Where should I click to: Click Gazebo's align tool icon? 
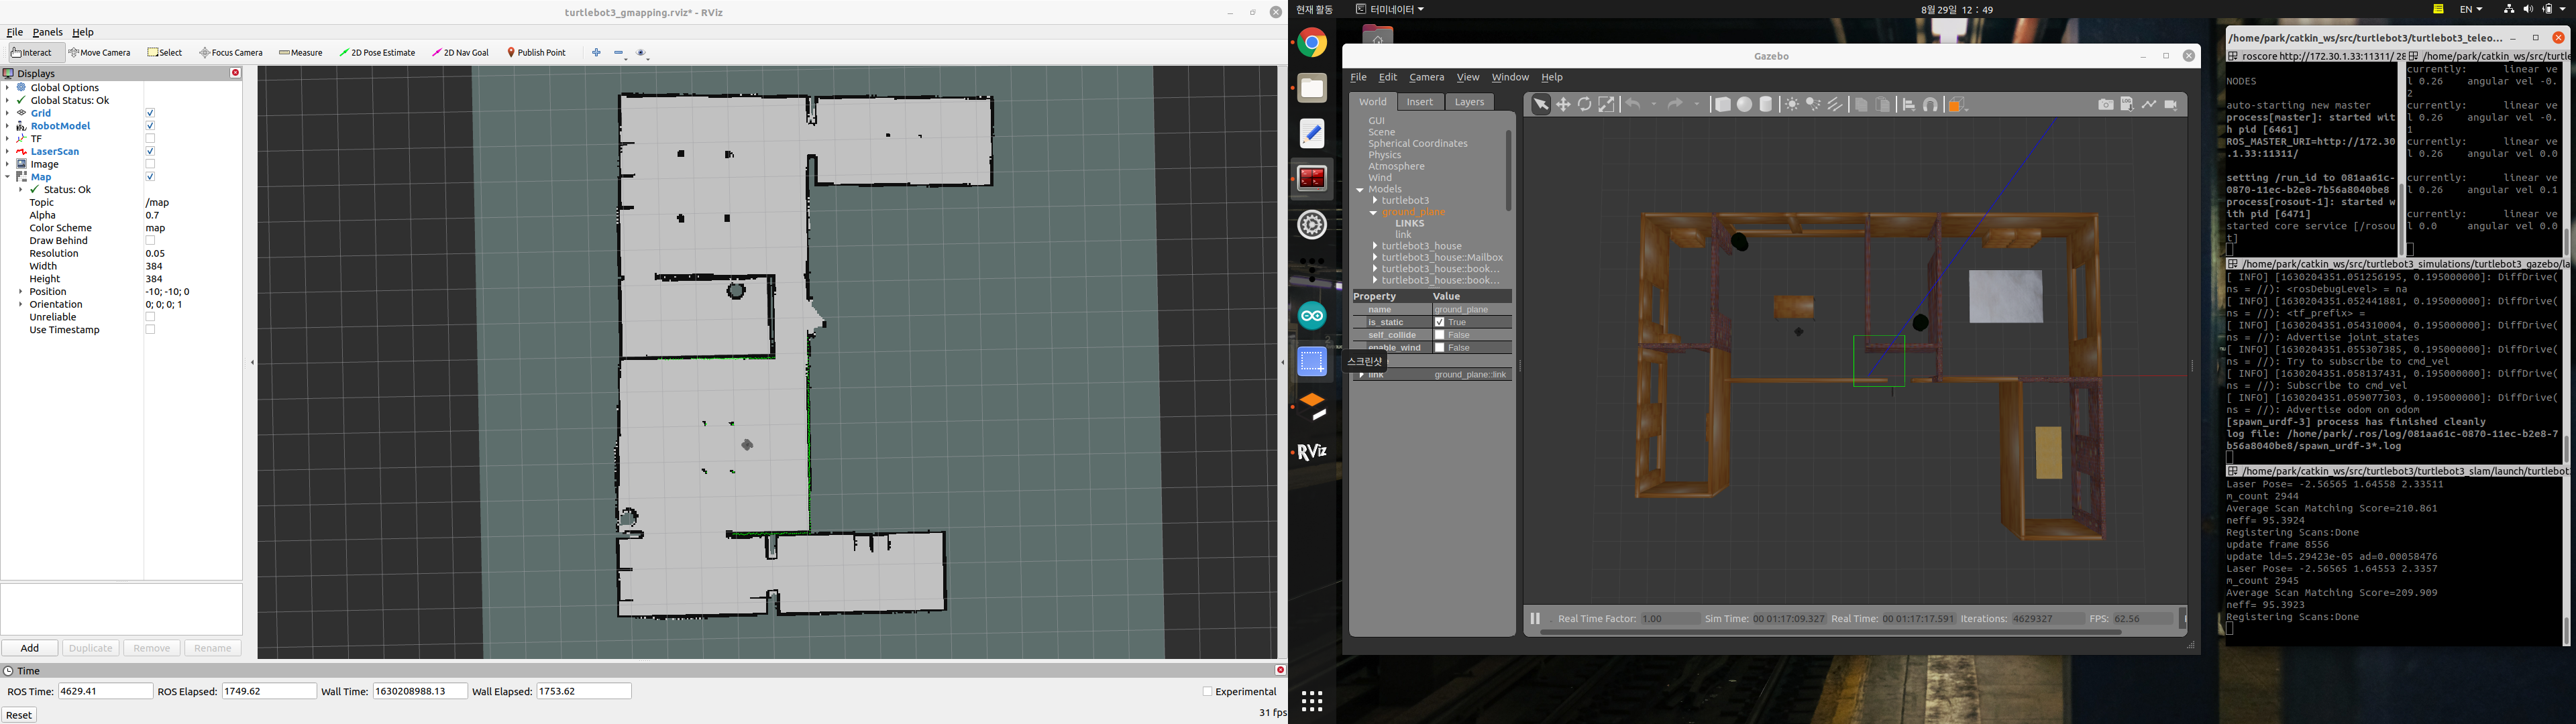(1909, 105)
